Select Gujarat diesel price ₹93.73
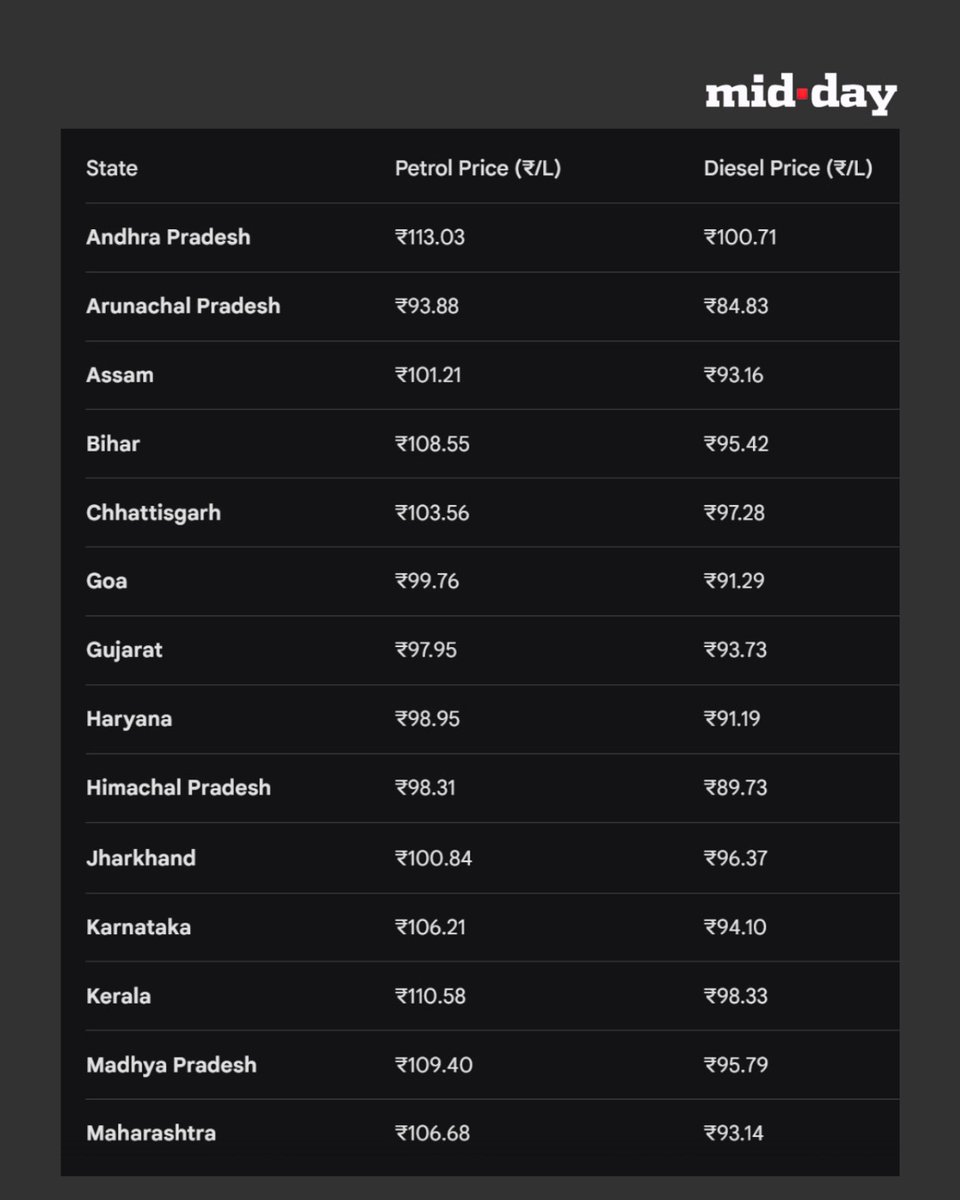The height and width of the screenshot is (1200, 960). click(735, 650)
